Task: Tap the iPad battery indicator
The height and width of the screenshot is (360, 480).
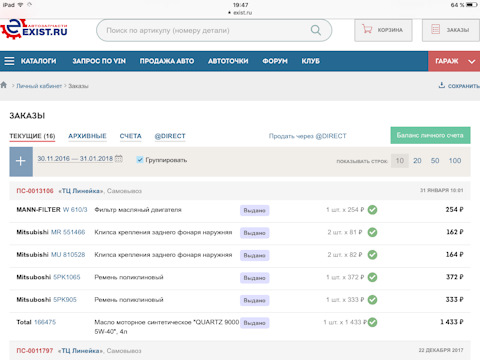Action: pos(471,5)
